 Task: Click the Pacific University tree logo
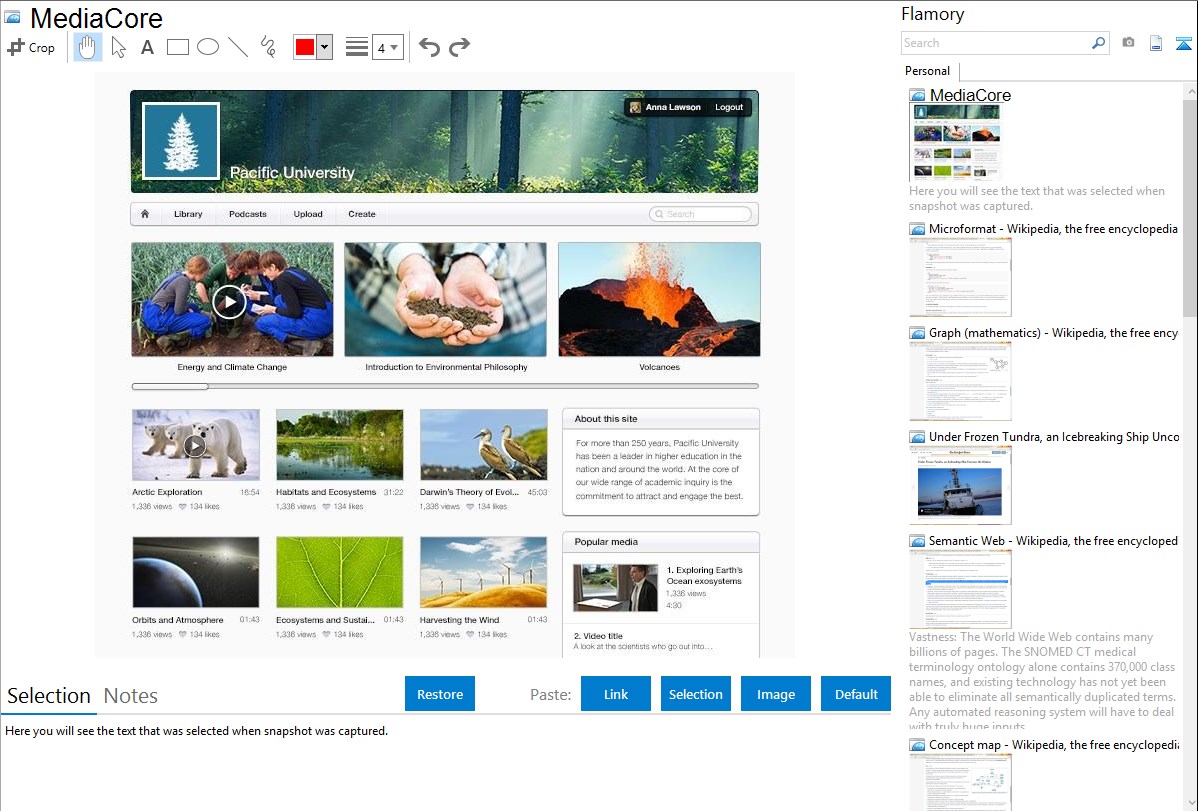click(181, 141)
